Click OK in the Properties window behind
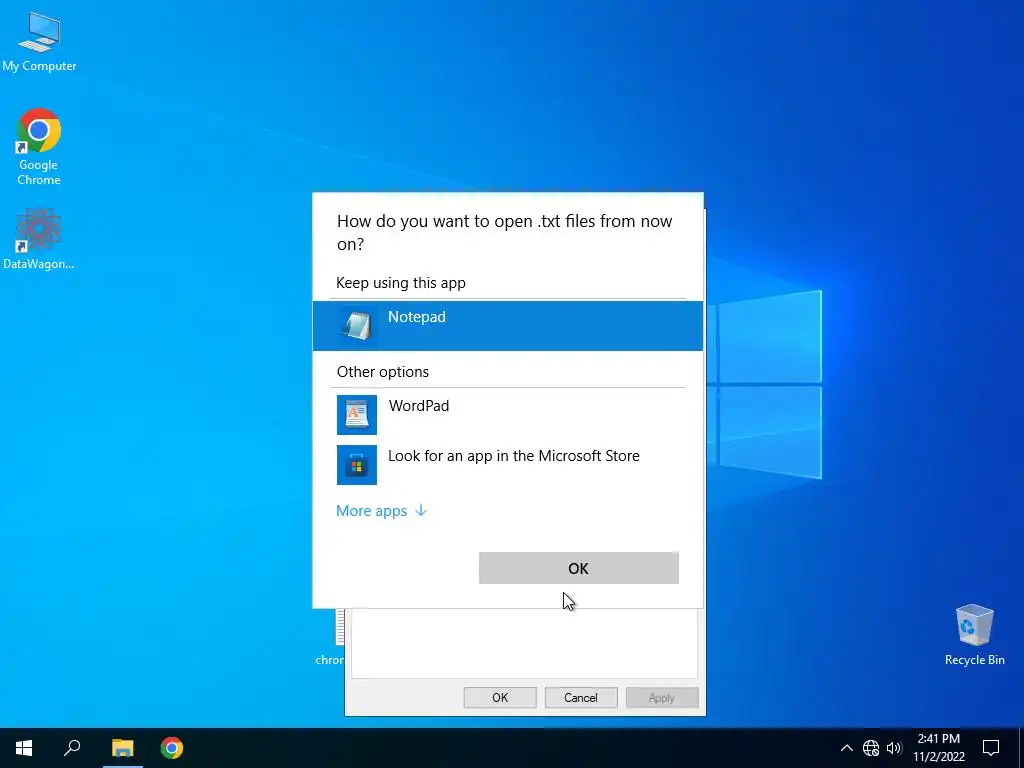Image resolution: width=1024 pixels, height=768 pixels. (500, 697)
